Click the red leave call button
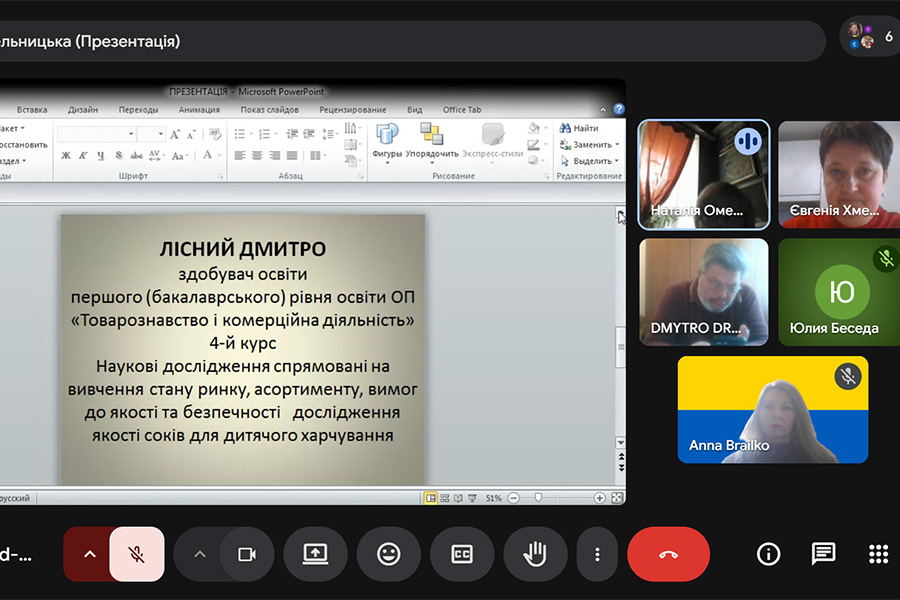 pos(668,554)
